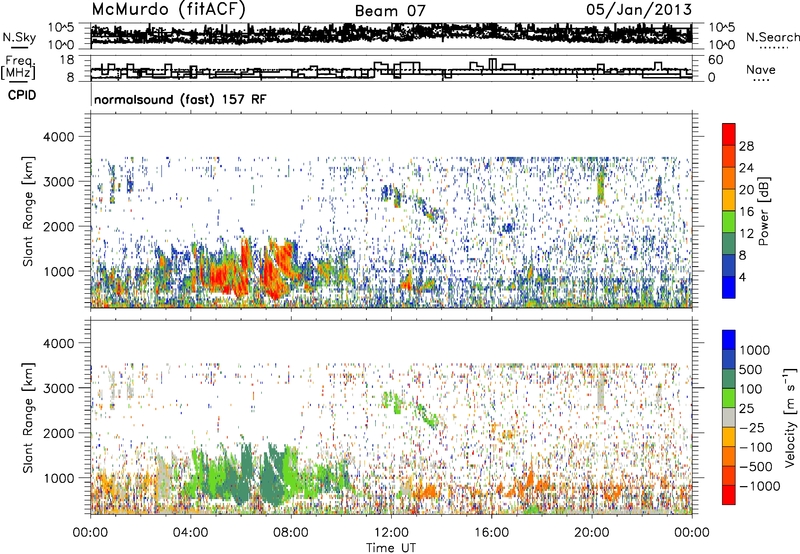
Task: Click the red bottom segment of Velocity colorbar
Action: click(x=729, y=495)
